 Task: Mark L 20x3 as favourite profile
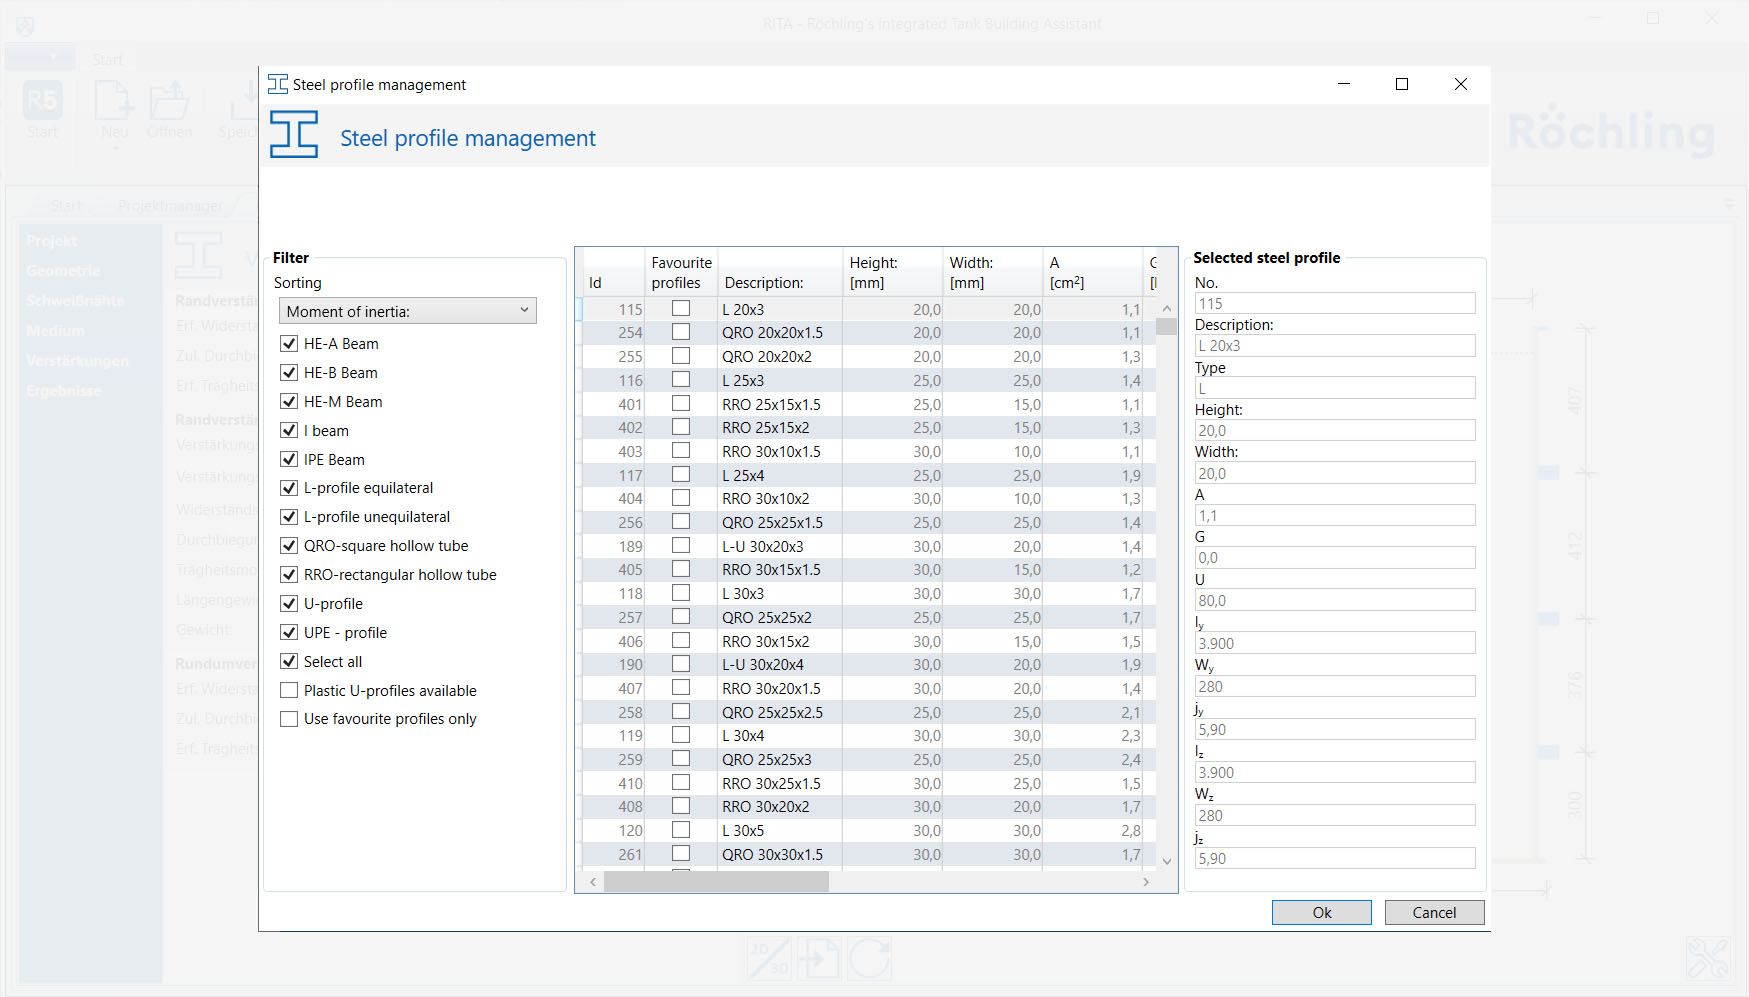pos(681,309)
